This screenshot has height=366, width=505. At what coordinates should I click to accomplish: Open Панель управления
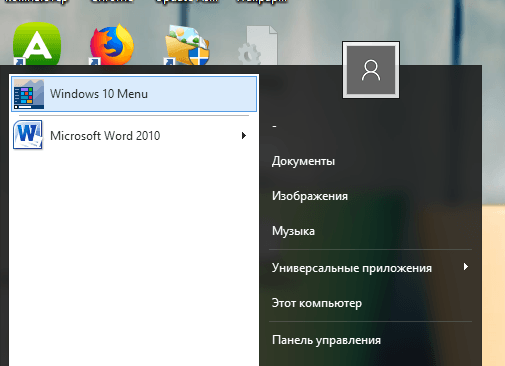click(x=326, y=340)
